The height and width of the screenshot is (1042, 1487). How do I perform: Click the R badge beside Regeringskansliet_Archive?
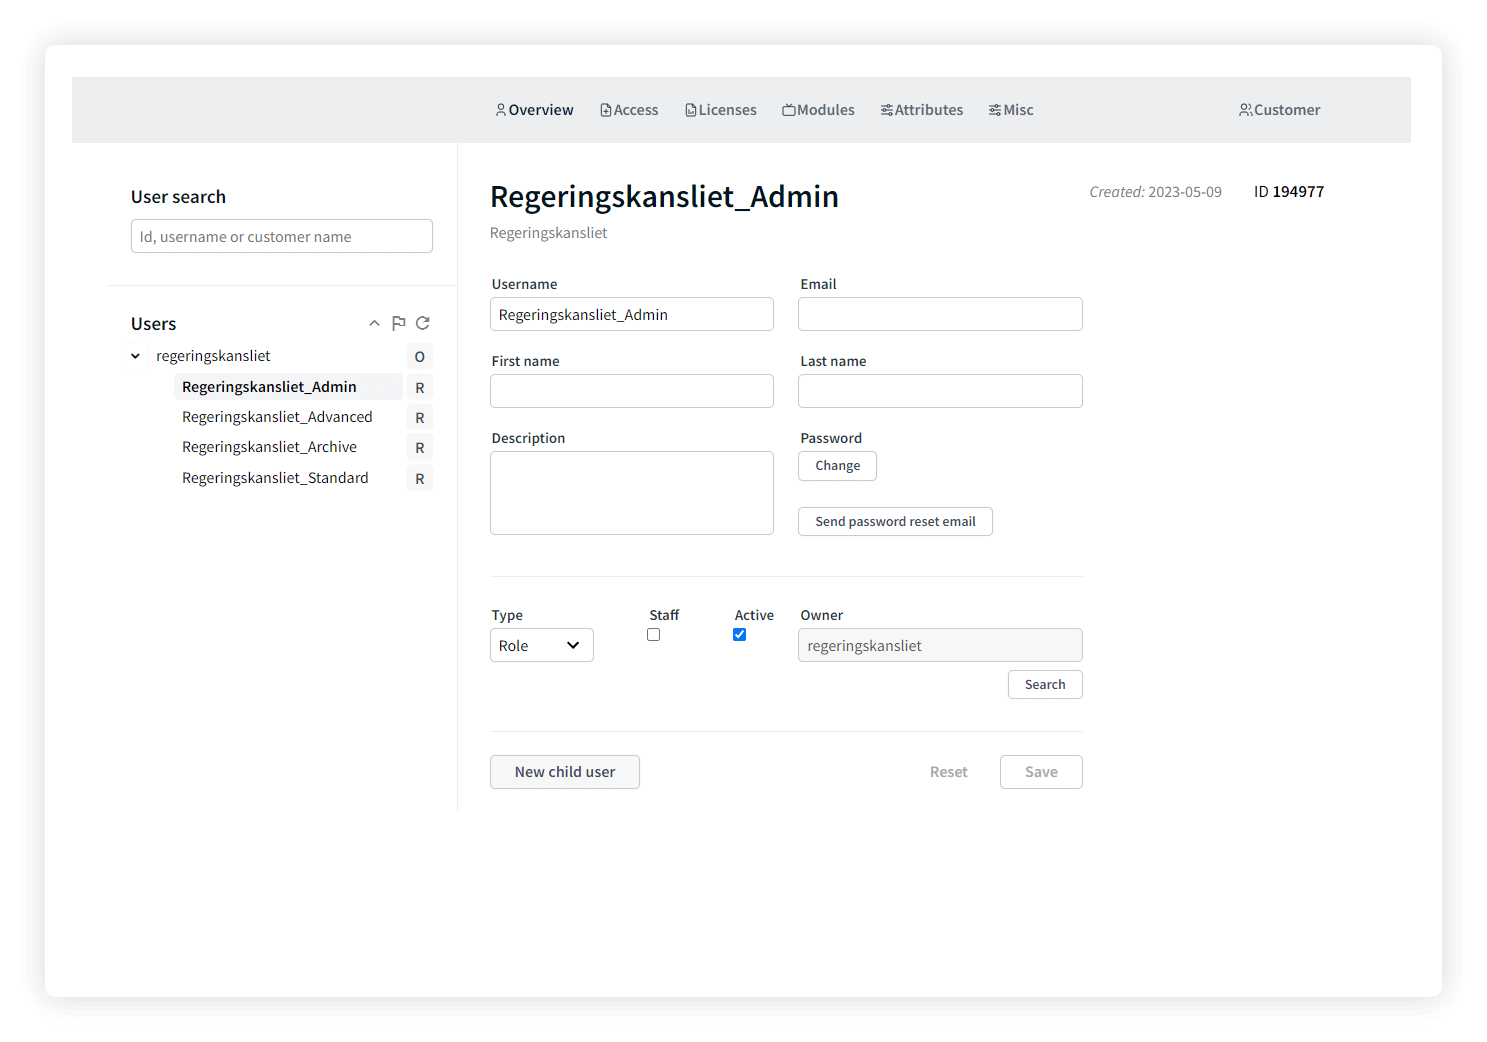click(x=420, y=448)
